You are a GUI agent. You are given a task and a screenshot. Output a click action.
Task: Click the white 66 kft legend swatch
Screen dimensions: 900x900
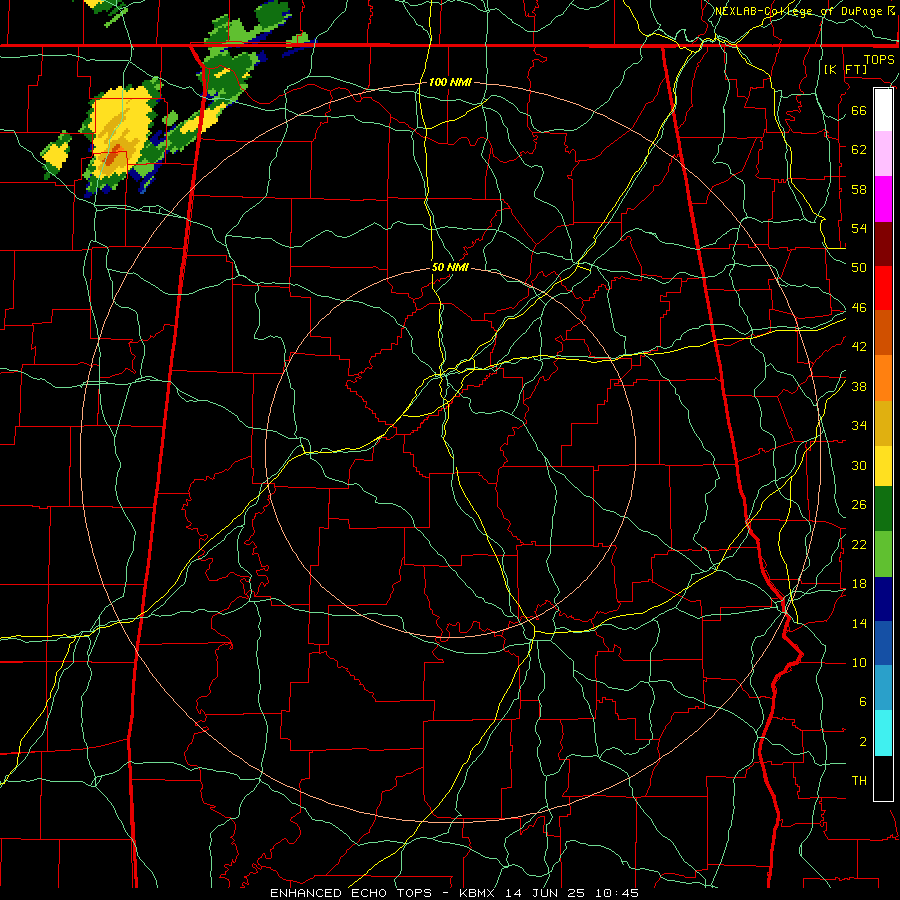[883, 110]
